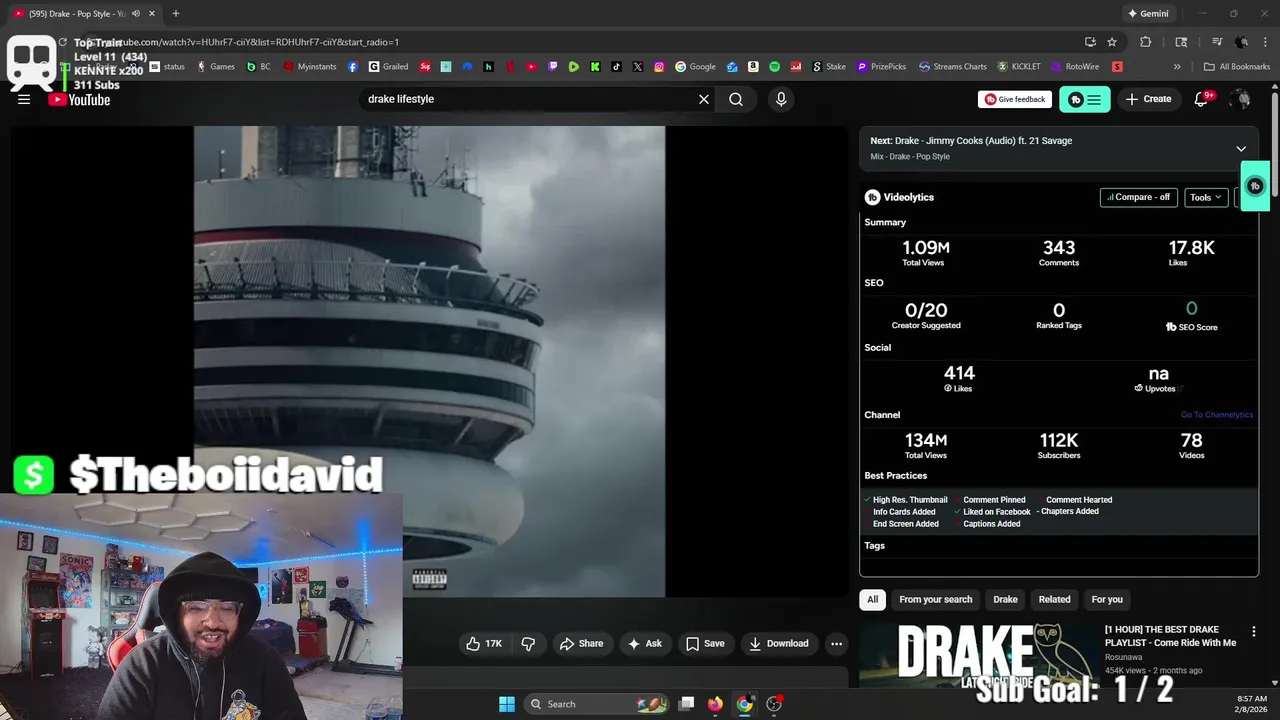Click the floating TubeBuddy side tab
1280x720 pixels.
1255,186
